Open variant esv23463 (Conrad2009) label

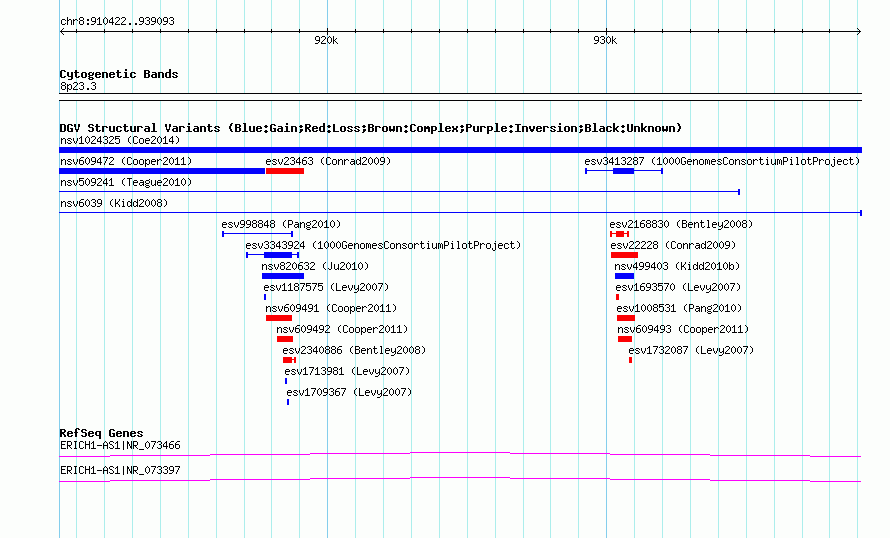[x=328, y=161]
